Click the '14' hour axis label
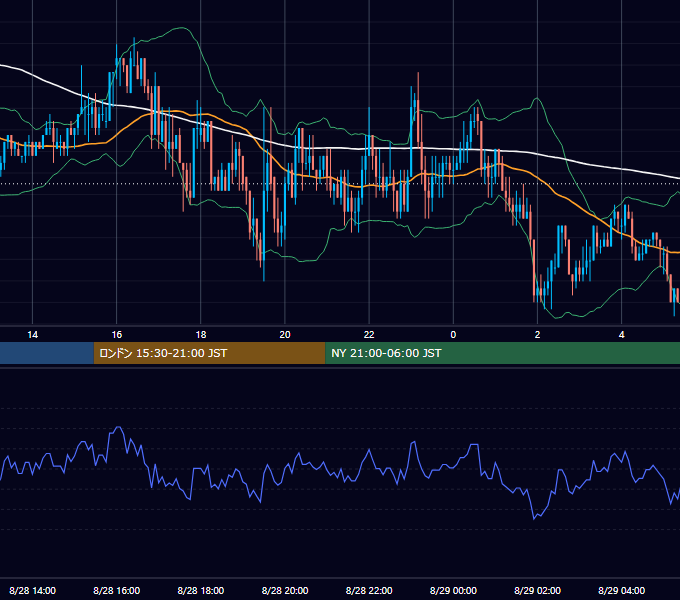 (x=33, y=335)
